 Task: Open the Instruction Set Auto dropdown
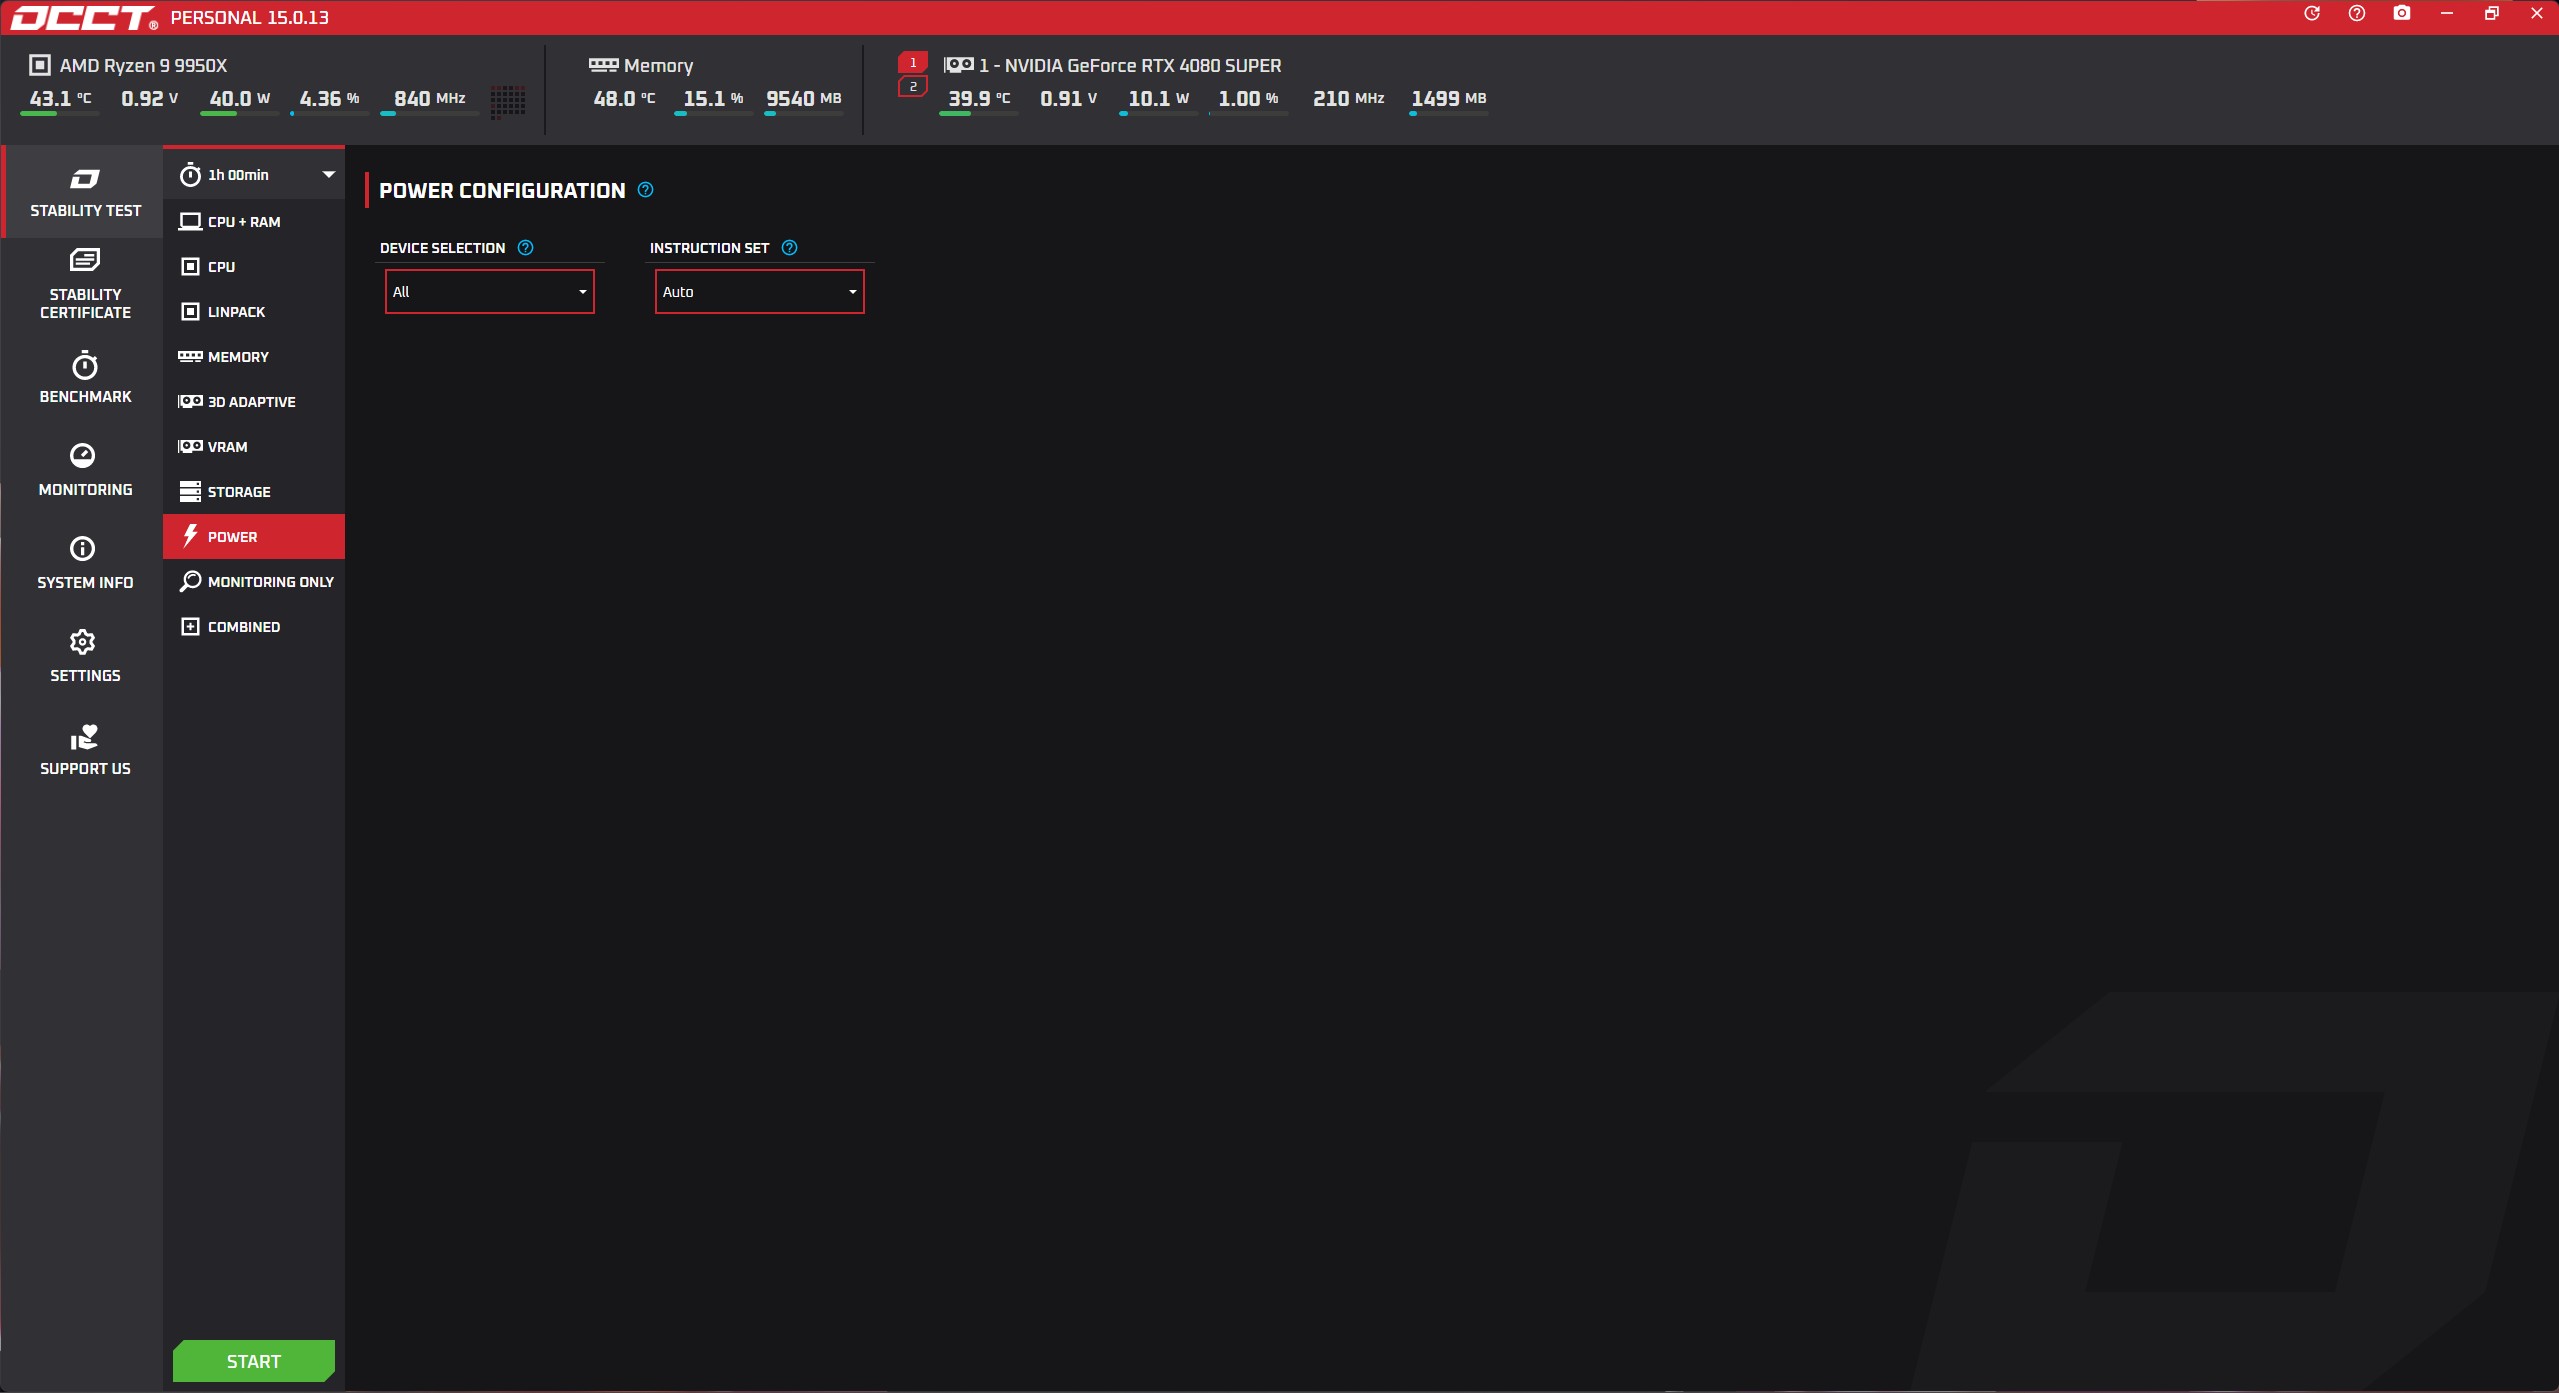[x=759, y=292]
